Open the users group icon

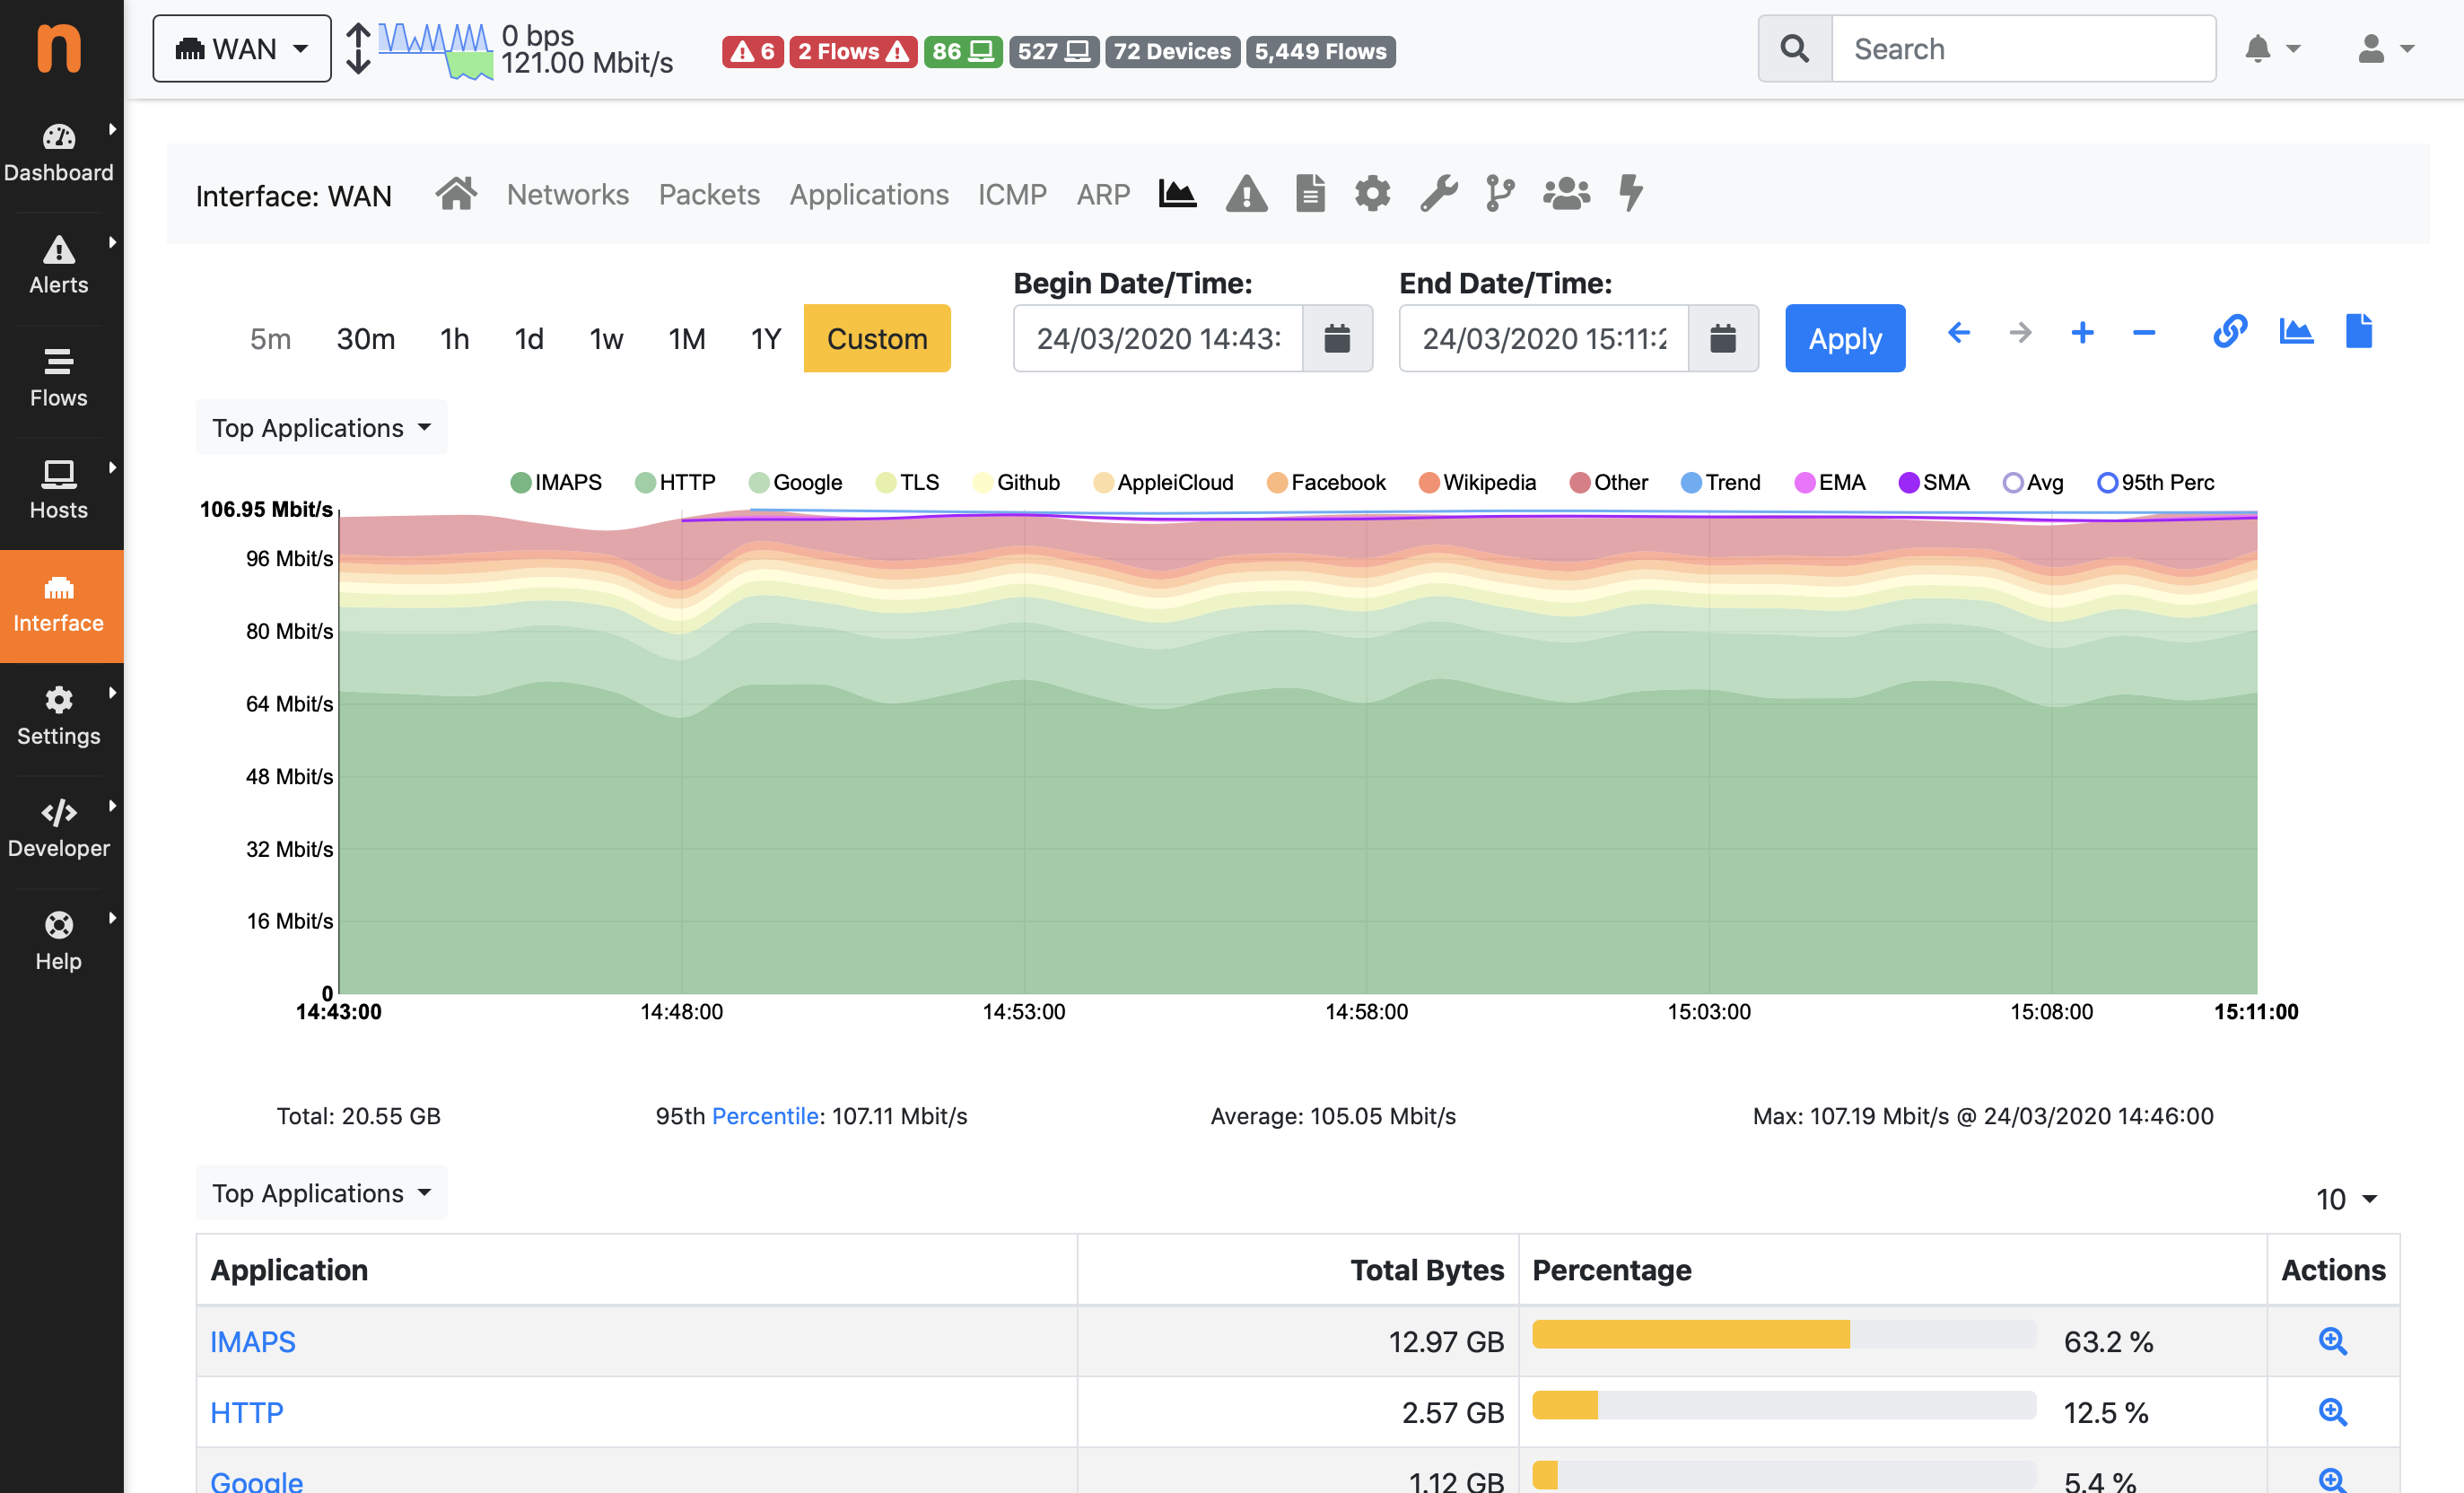(x=1565, y=194)
